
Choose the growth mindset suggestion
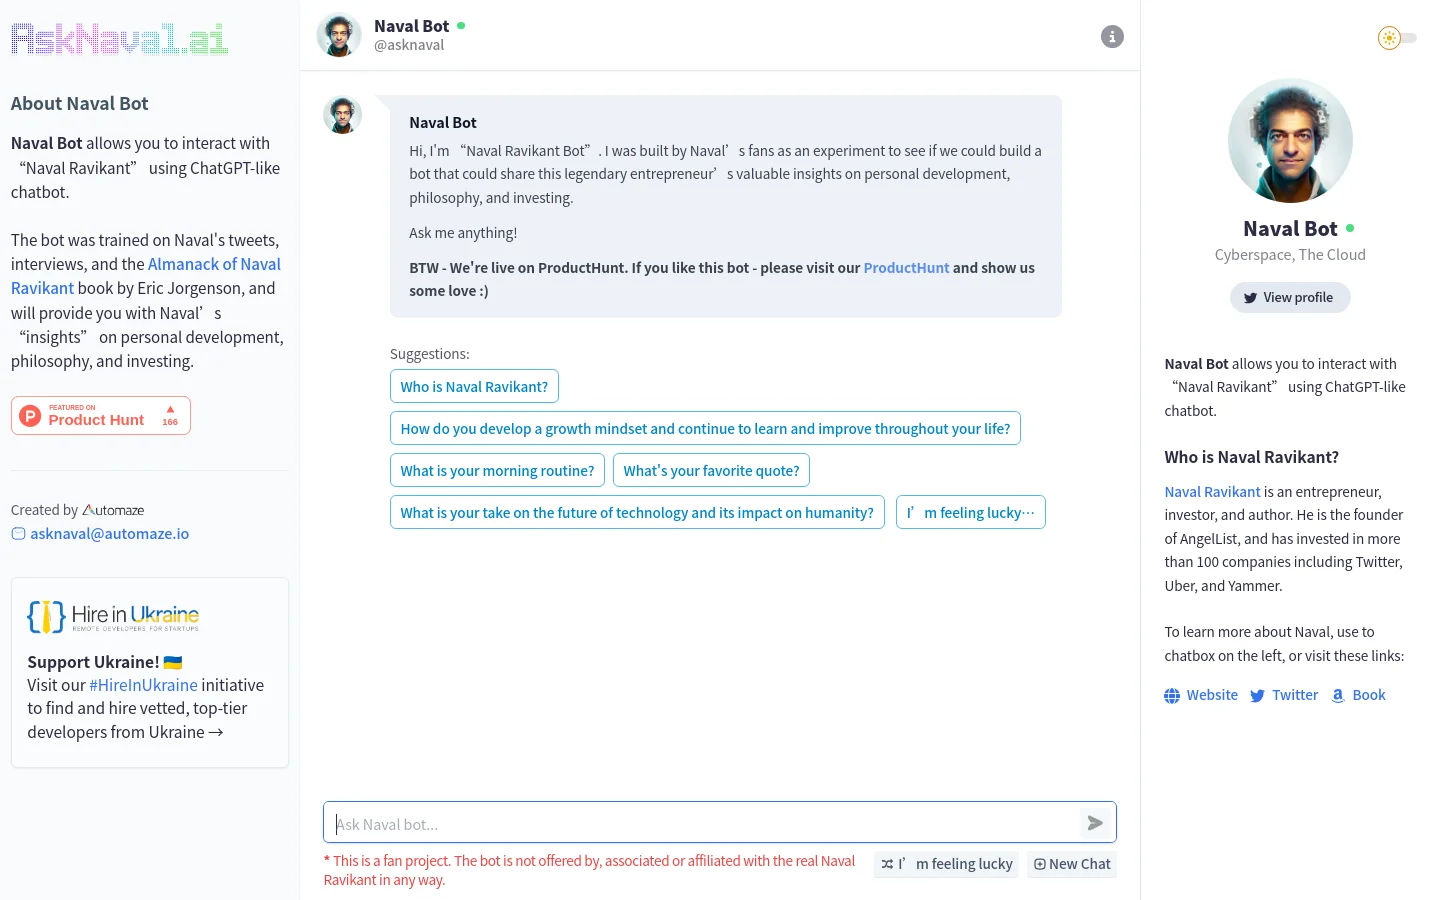point(705,428)
